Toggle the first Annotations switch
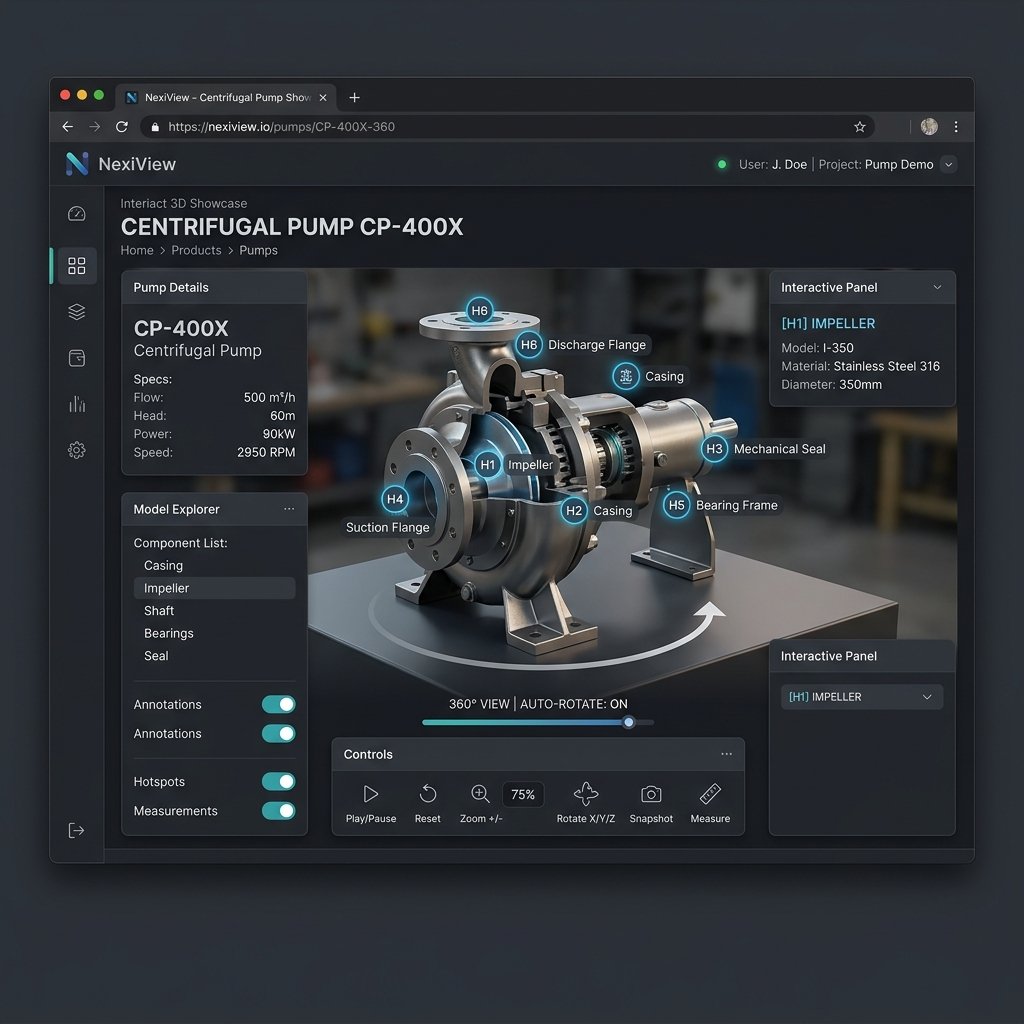This screenshot has width=1024, height=1024. click(x=279, y=704)
